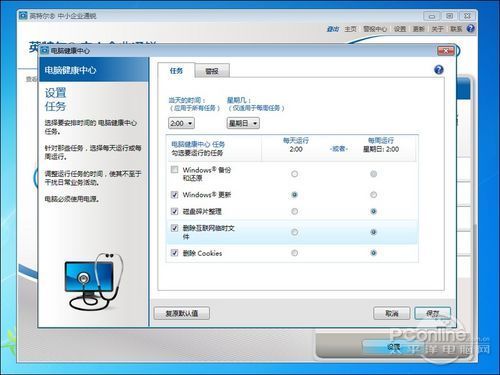Switch to the 任务 tab
The image size is (500, 375).
tap(176, 71)
